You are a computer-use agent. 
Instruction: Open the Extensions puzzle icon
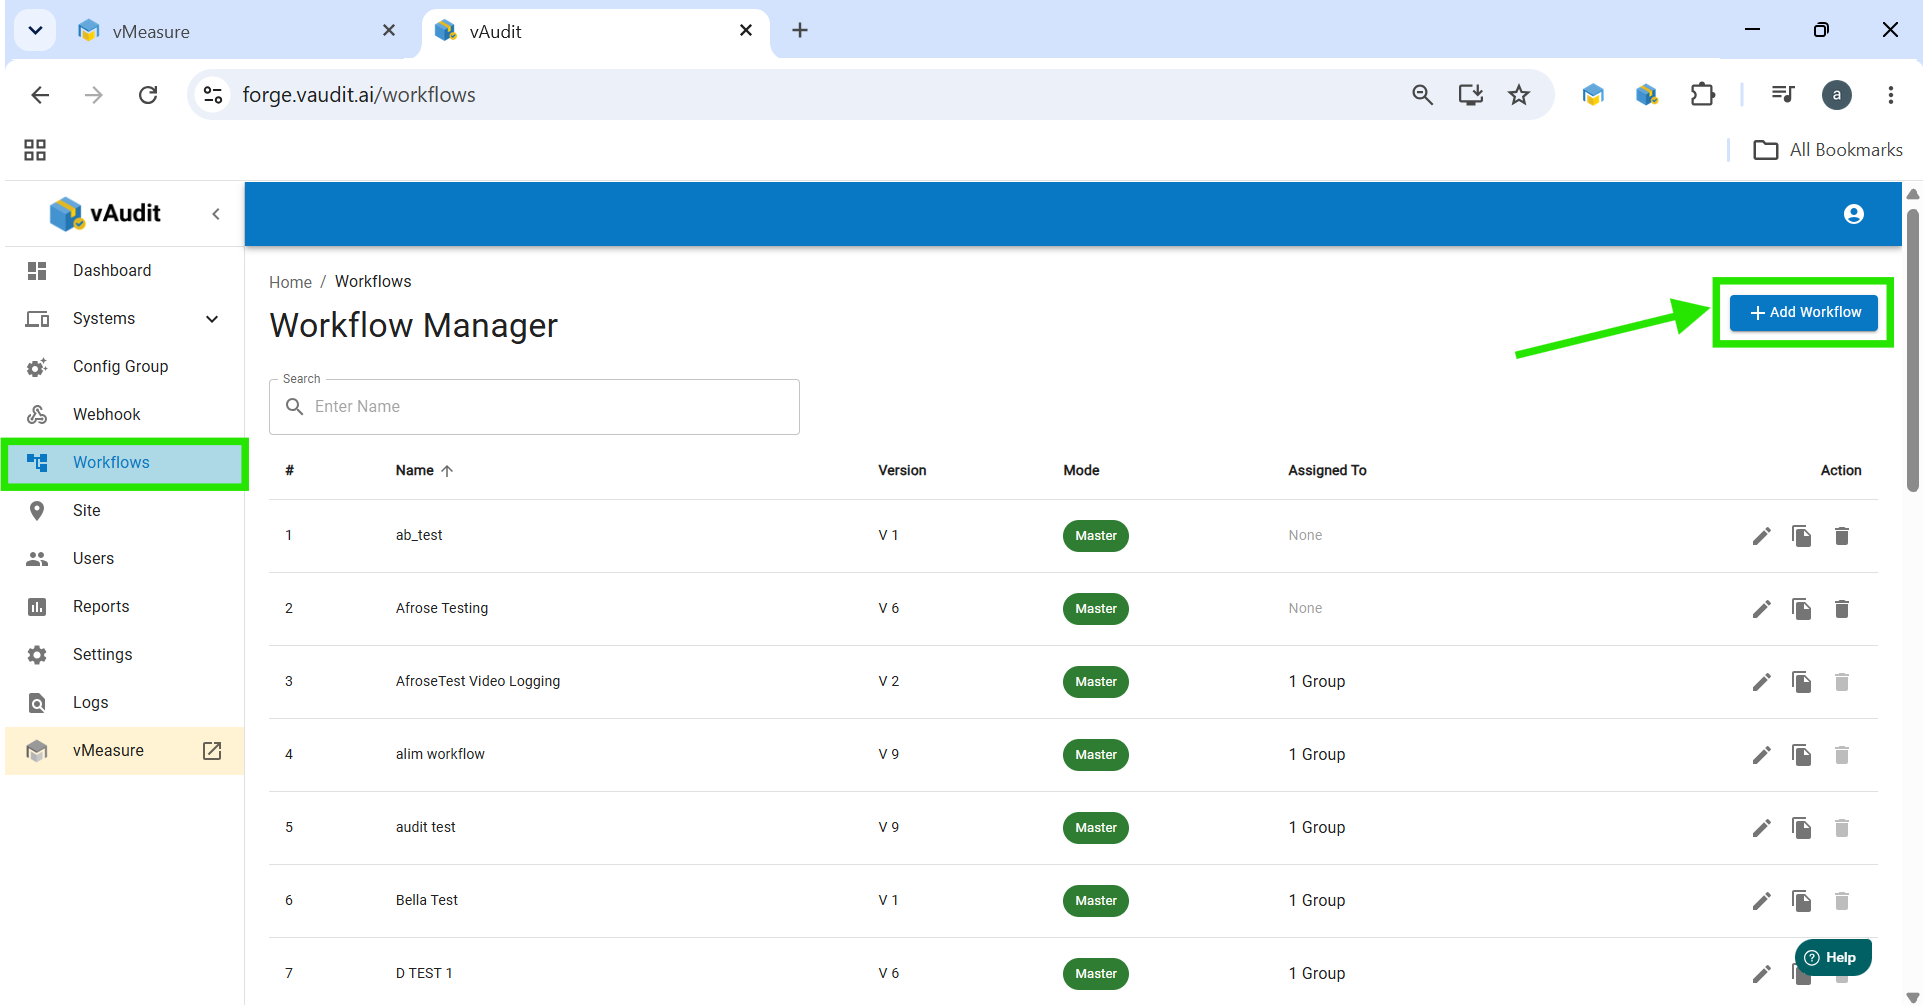point(1702,95)
